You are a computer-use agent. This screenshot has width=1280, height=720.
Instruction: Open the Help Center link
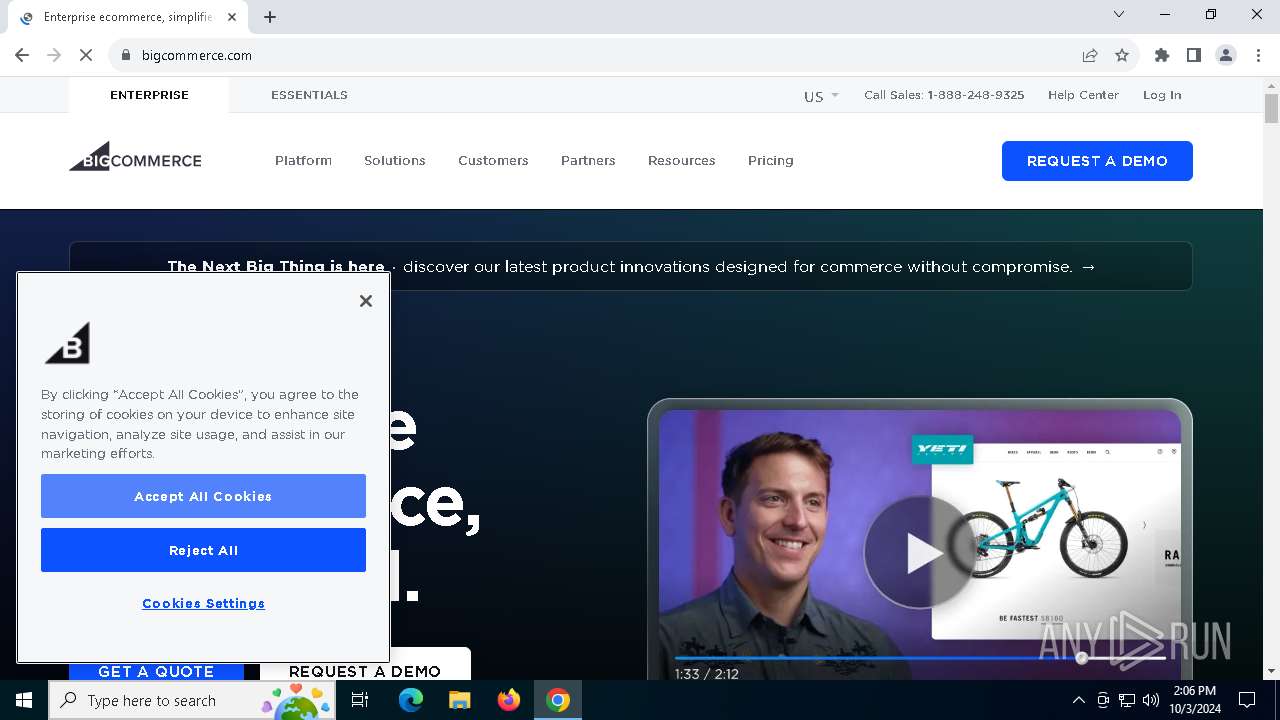[1083, 95]
